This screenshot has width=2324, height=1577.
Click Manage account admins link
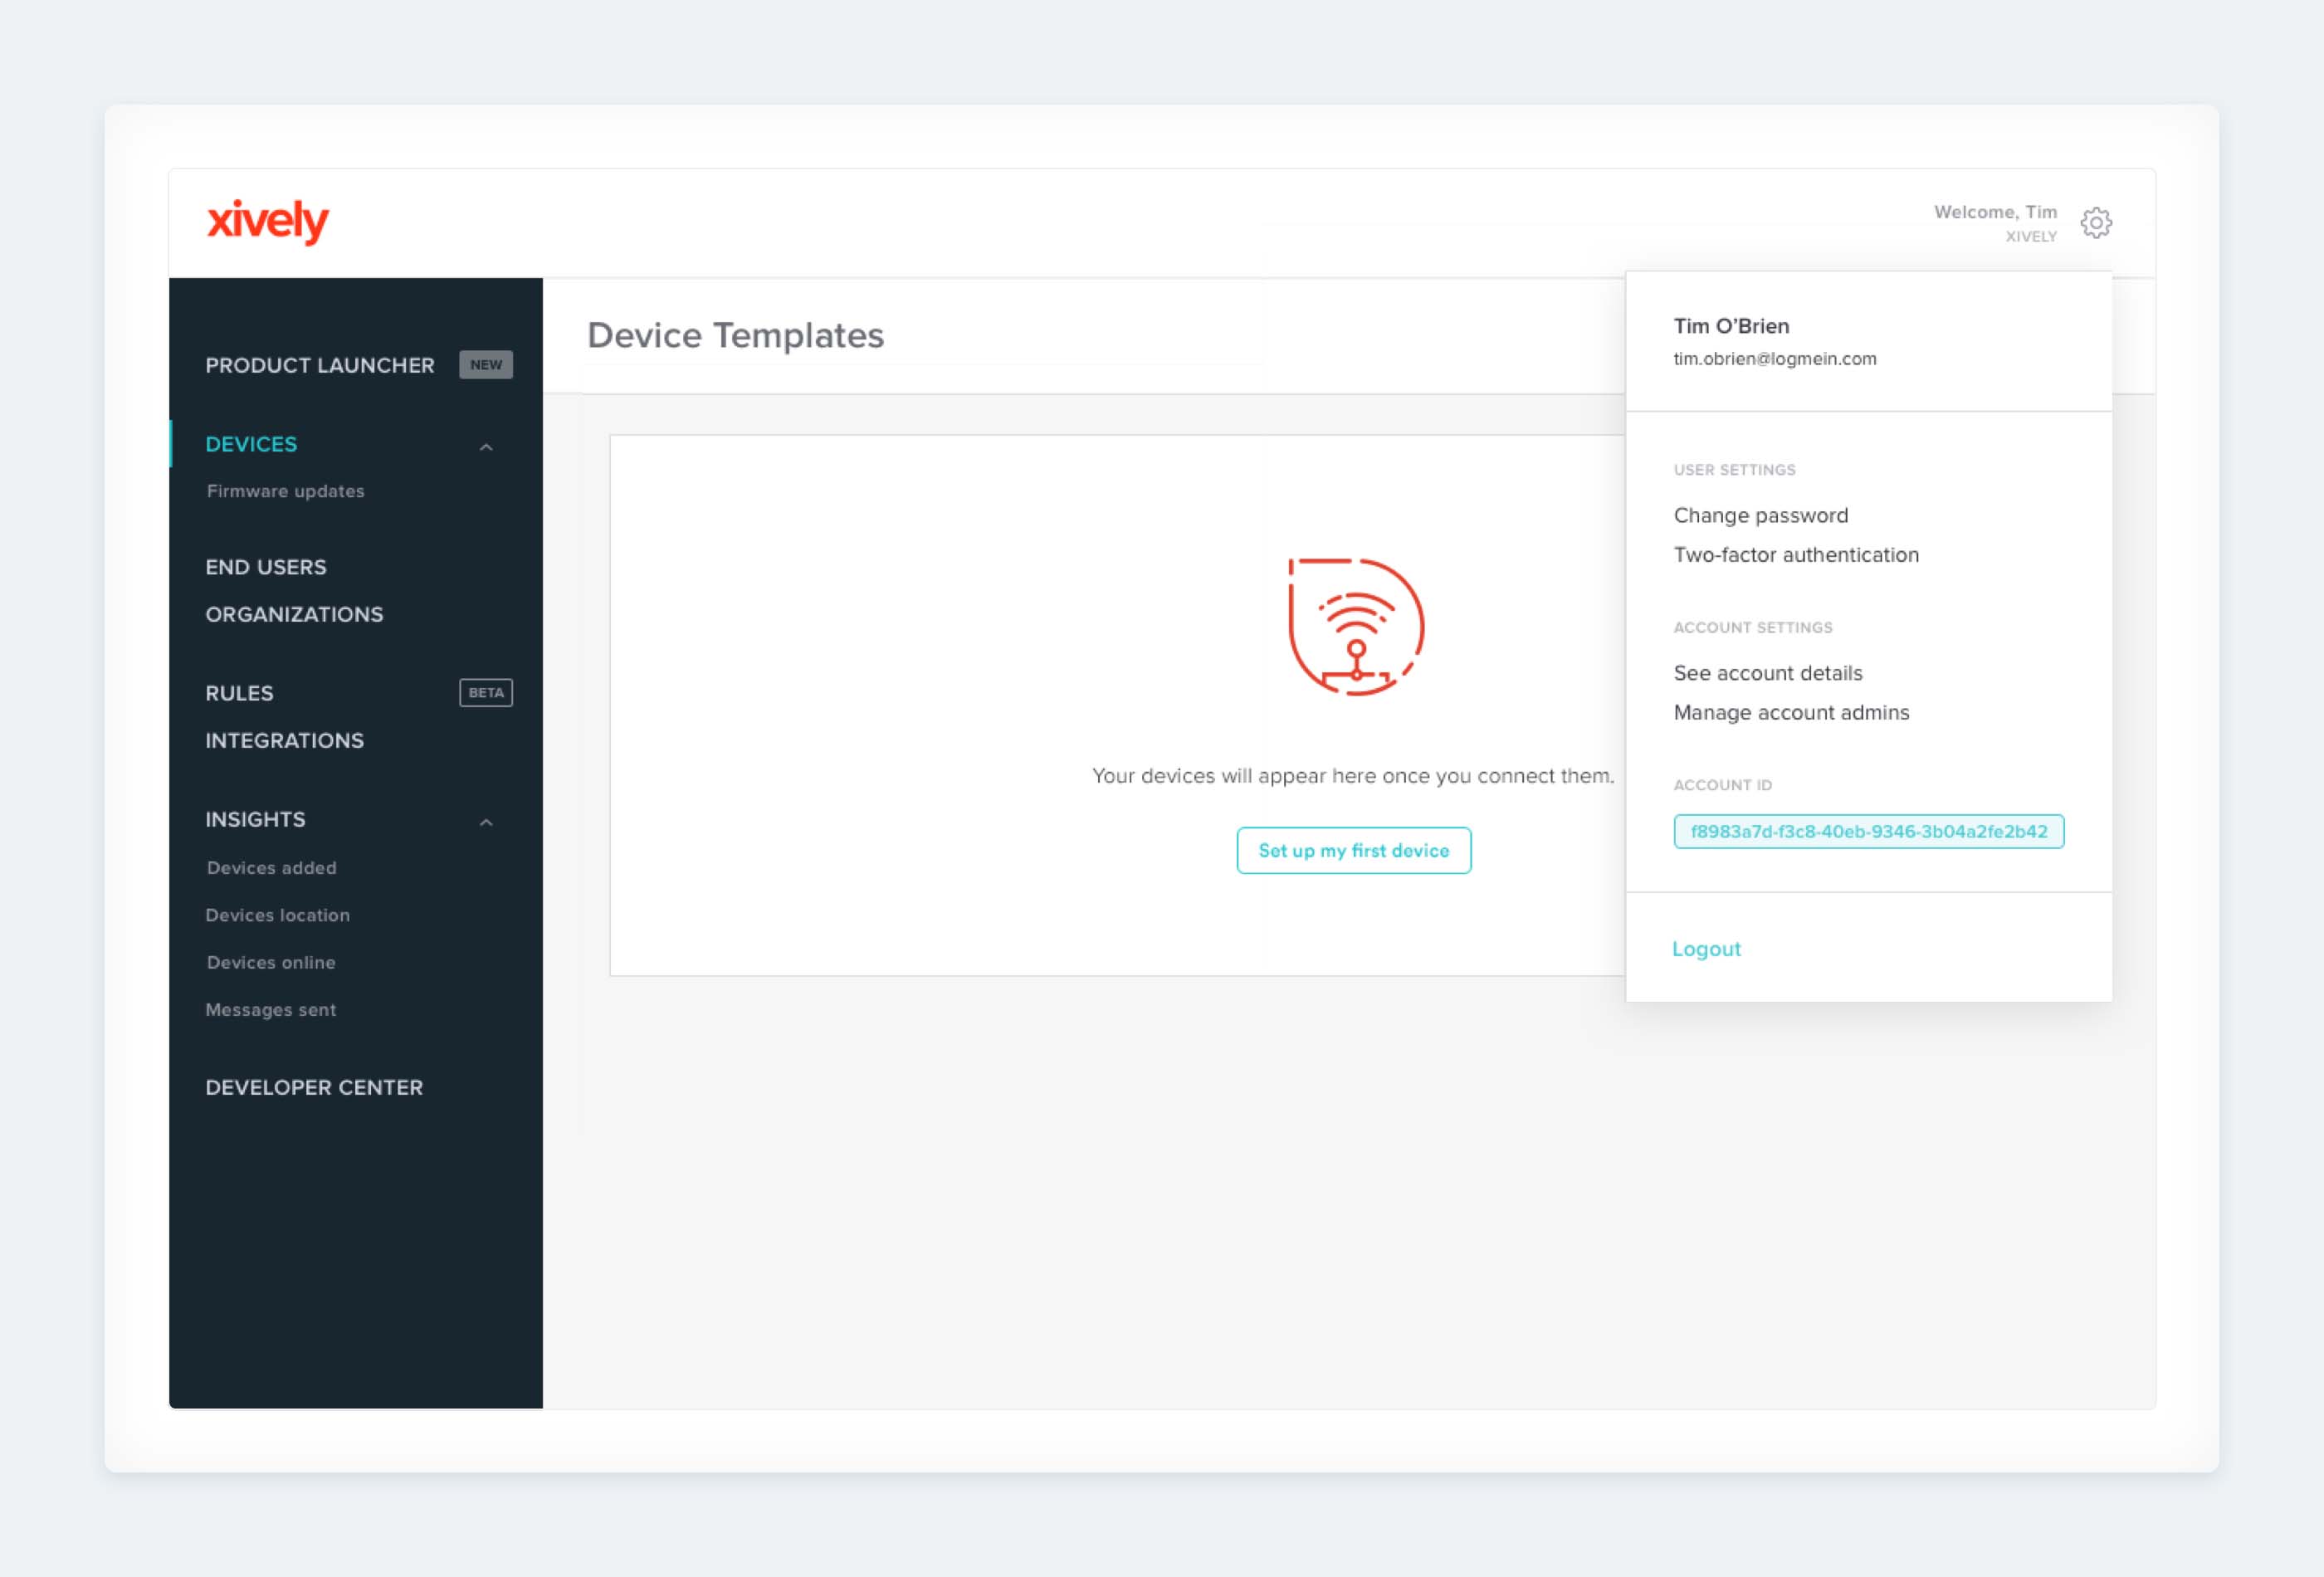coord(1791,713)
